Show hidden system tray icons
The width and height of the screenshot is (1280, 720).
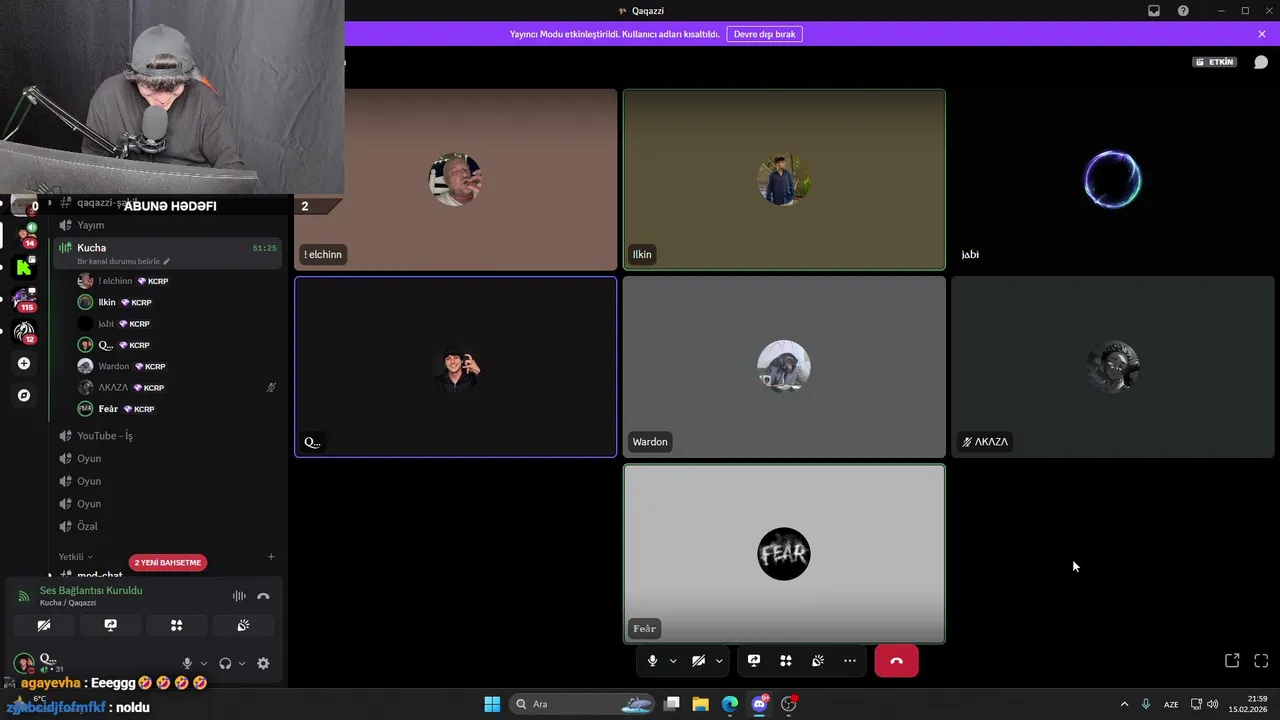point(1124,704)
